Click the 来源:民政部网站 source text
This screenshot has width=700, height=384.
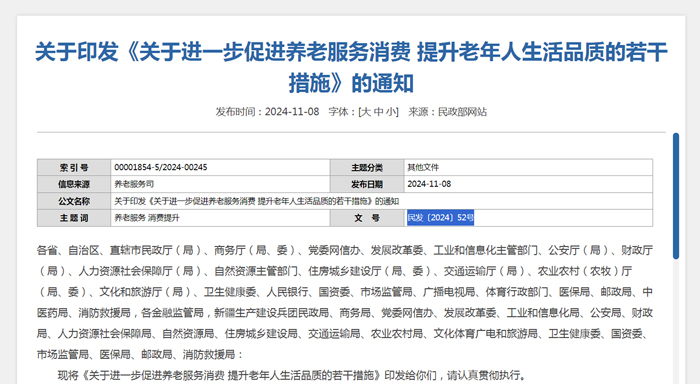[447, 112]
